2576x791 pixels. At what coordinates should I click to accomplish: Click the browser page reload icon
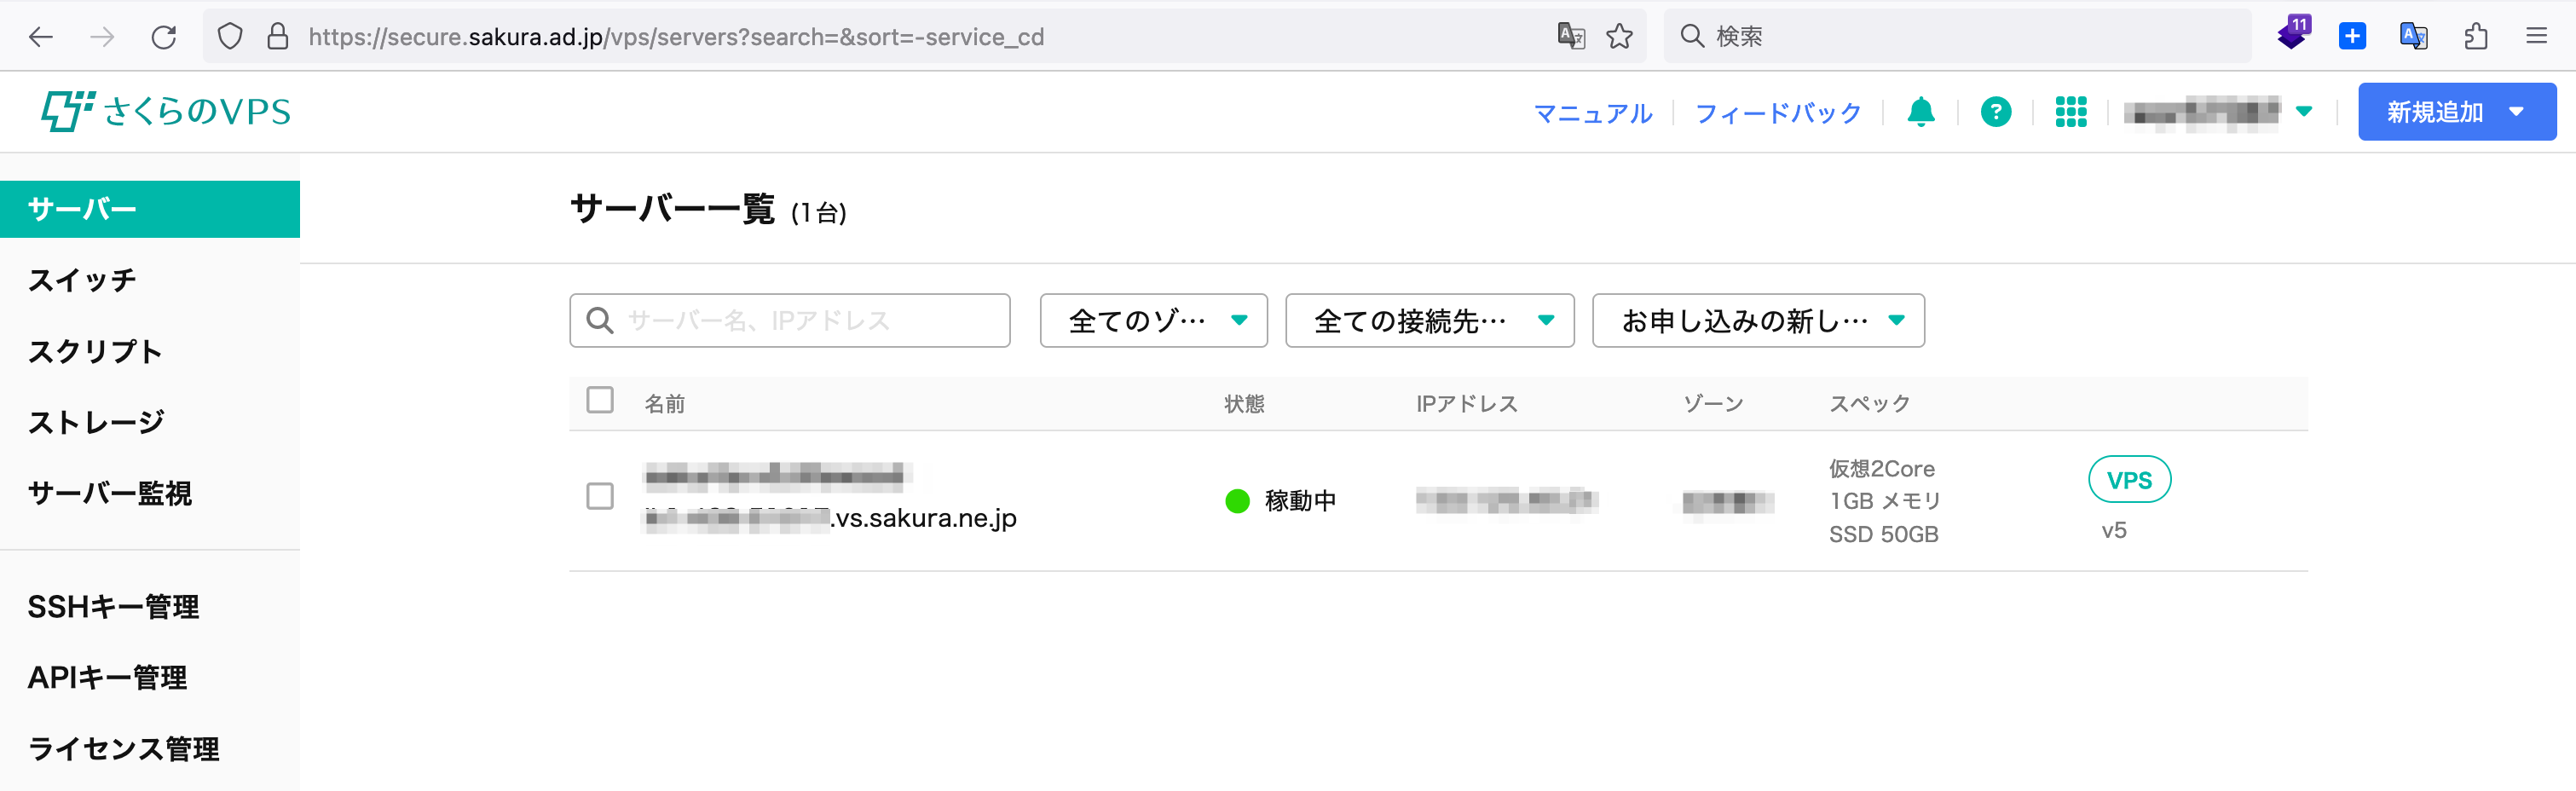(x=164, y=37)
